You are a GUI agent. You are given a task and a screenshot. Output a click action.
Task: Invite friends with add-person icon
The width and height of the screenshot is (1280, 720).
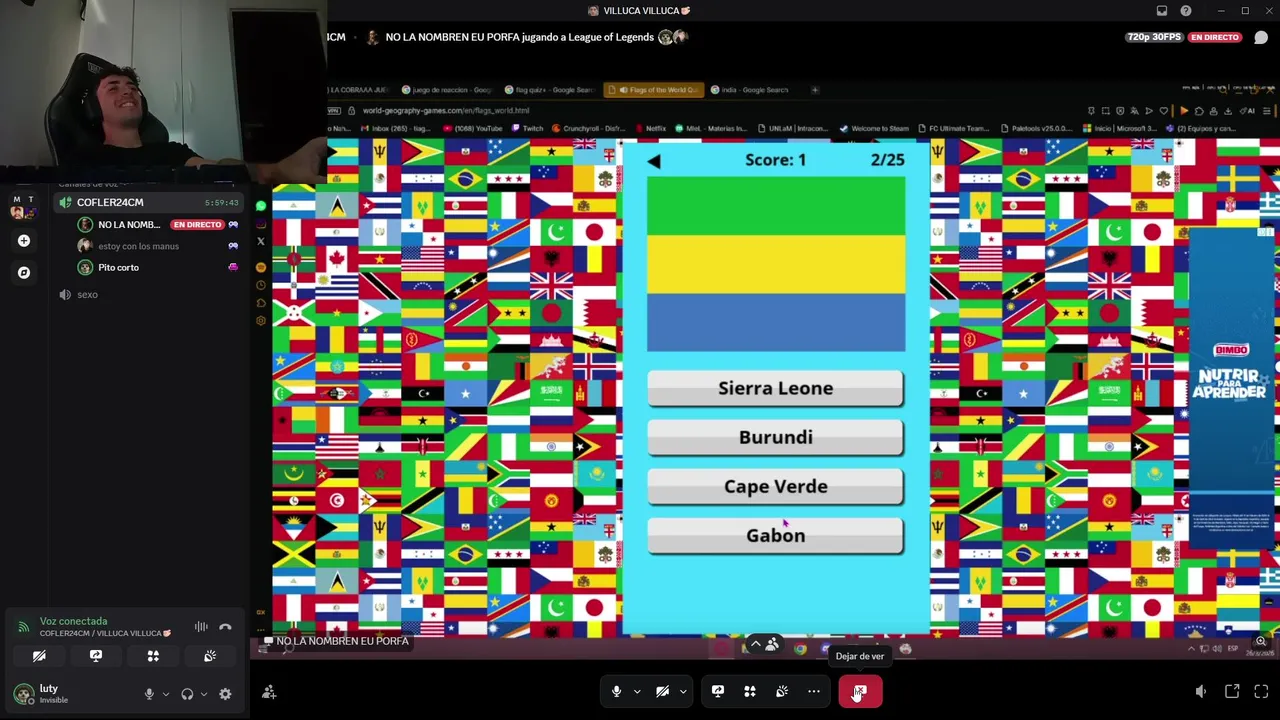[269, 691]
